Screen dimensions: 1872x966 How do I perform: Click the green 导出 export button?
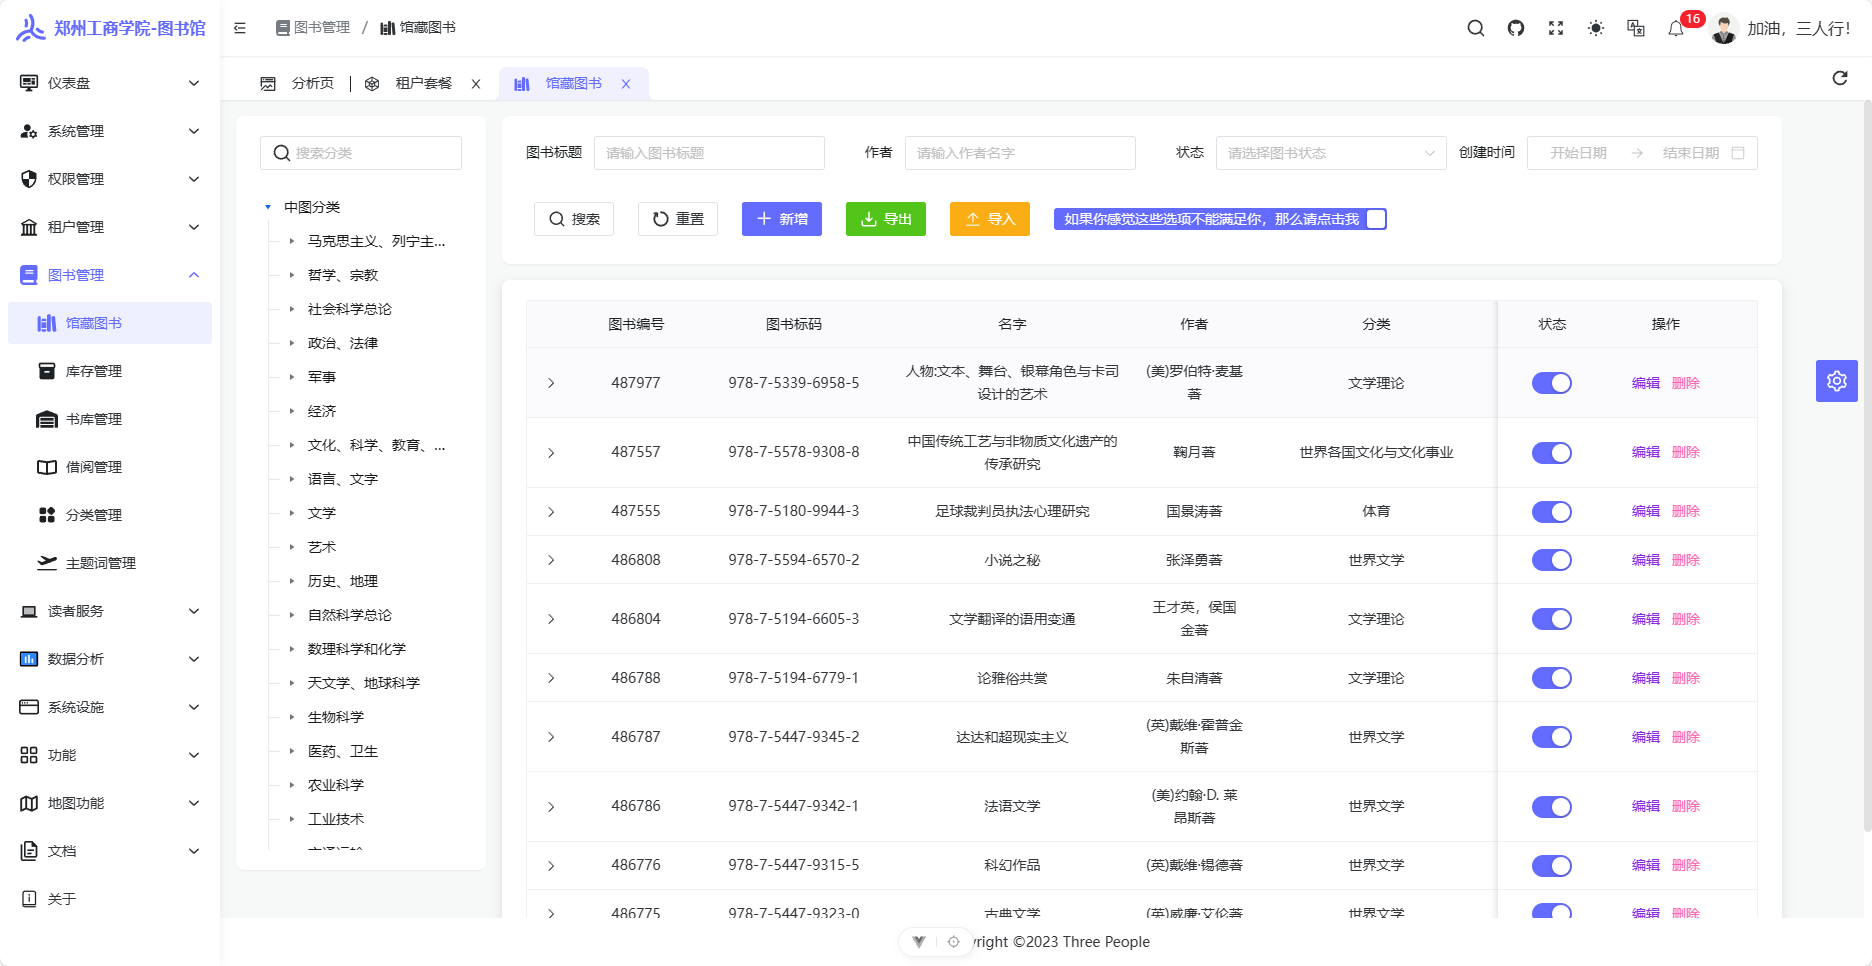click(x=886, y=219)
